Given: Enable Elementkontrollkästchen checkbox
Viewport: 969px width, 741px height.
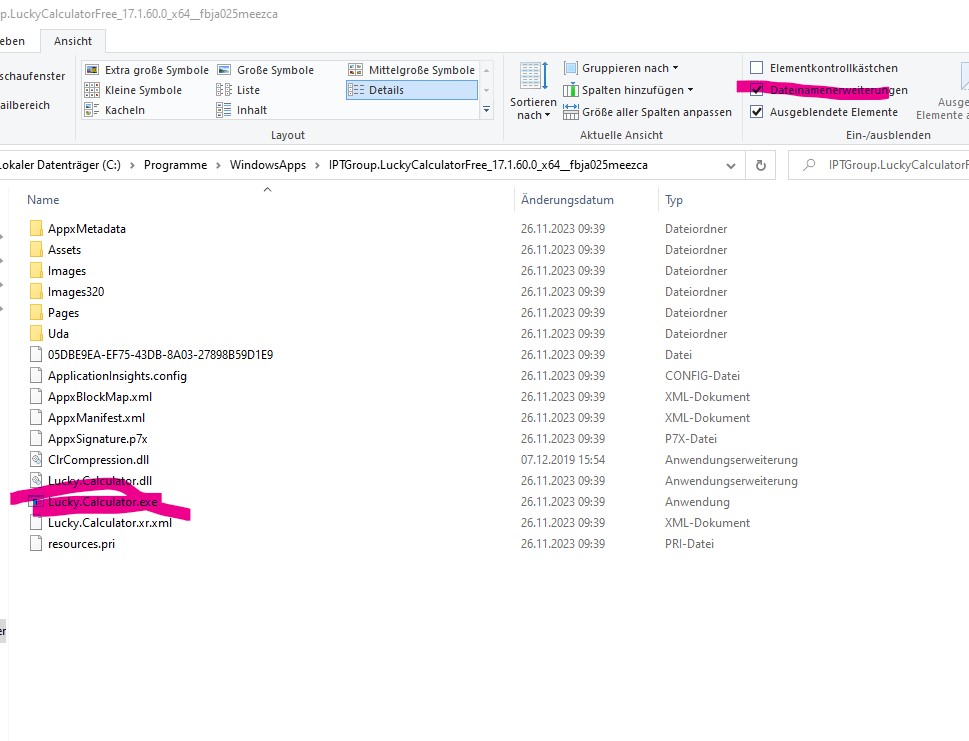Looking at the screenshot, I should click(756, 67).
